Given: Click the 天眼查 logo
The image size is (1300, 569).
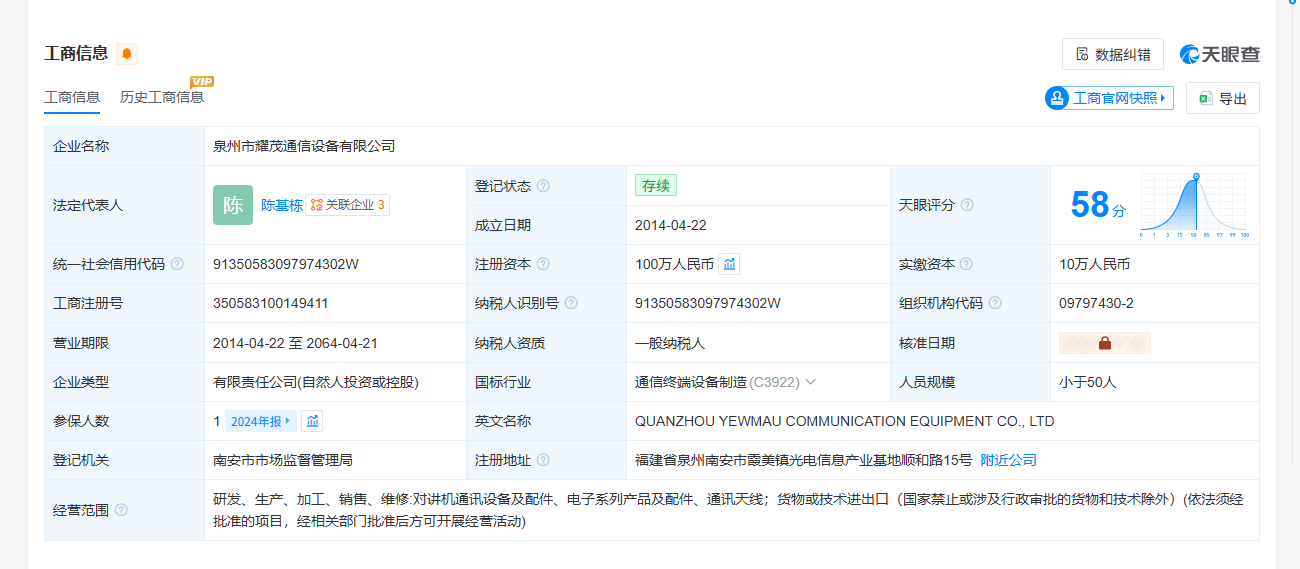Looking at the screenshot, I should (x=1219, y=54).
